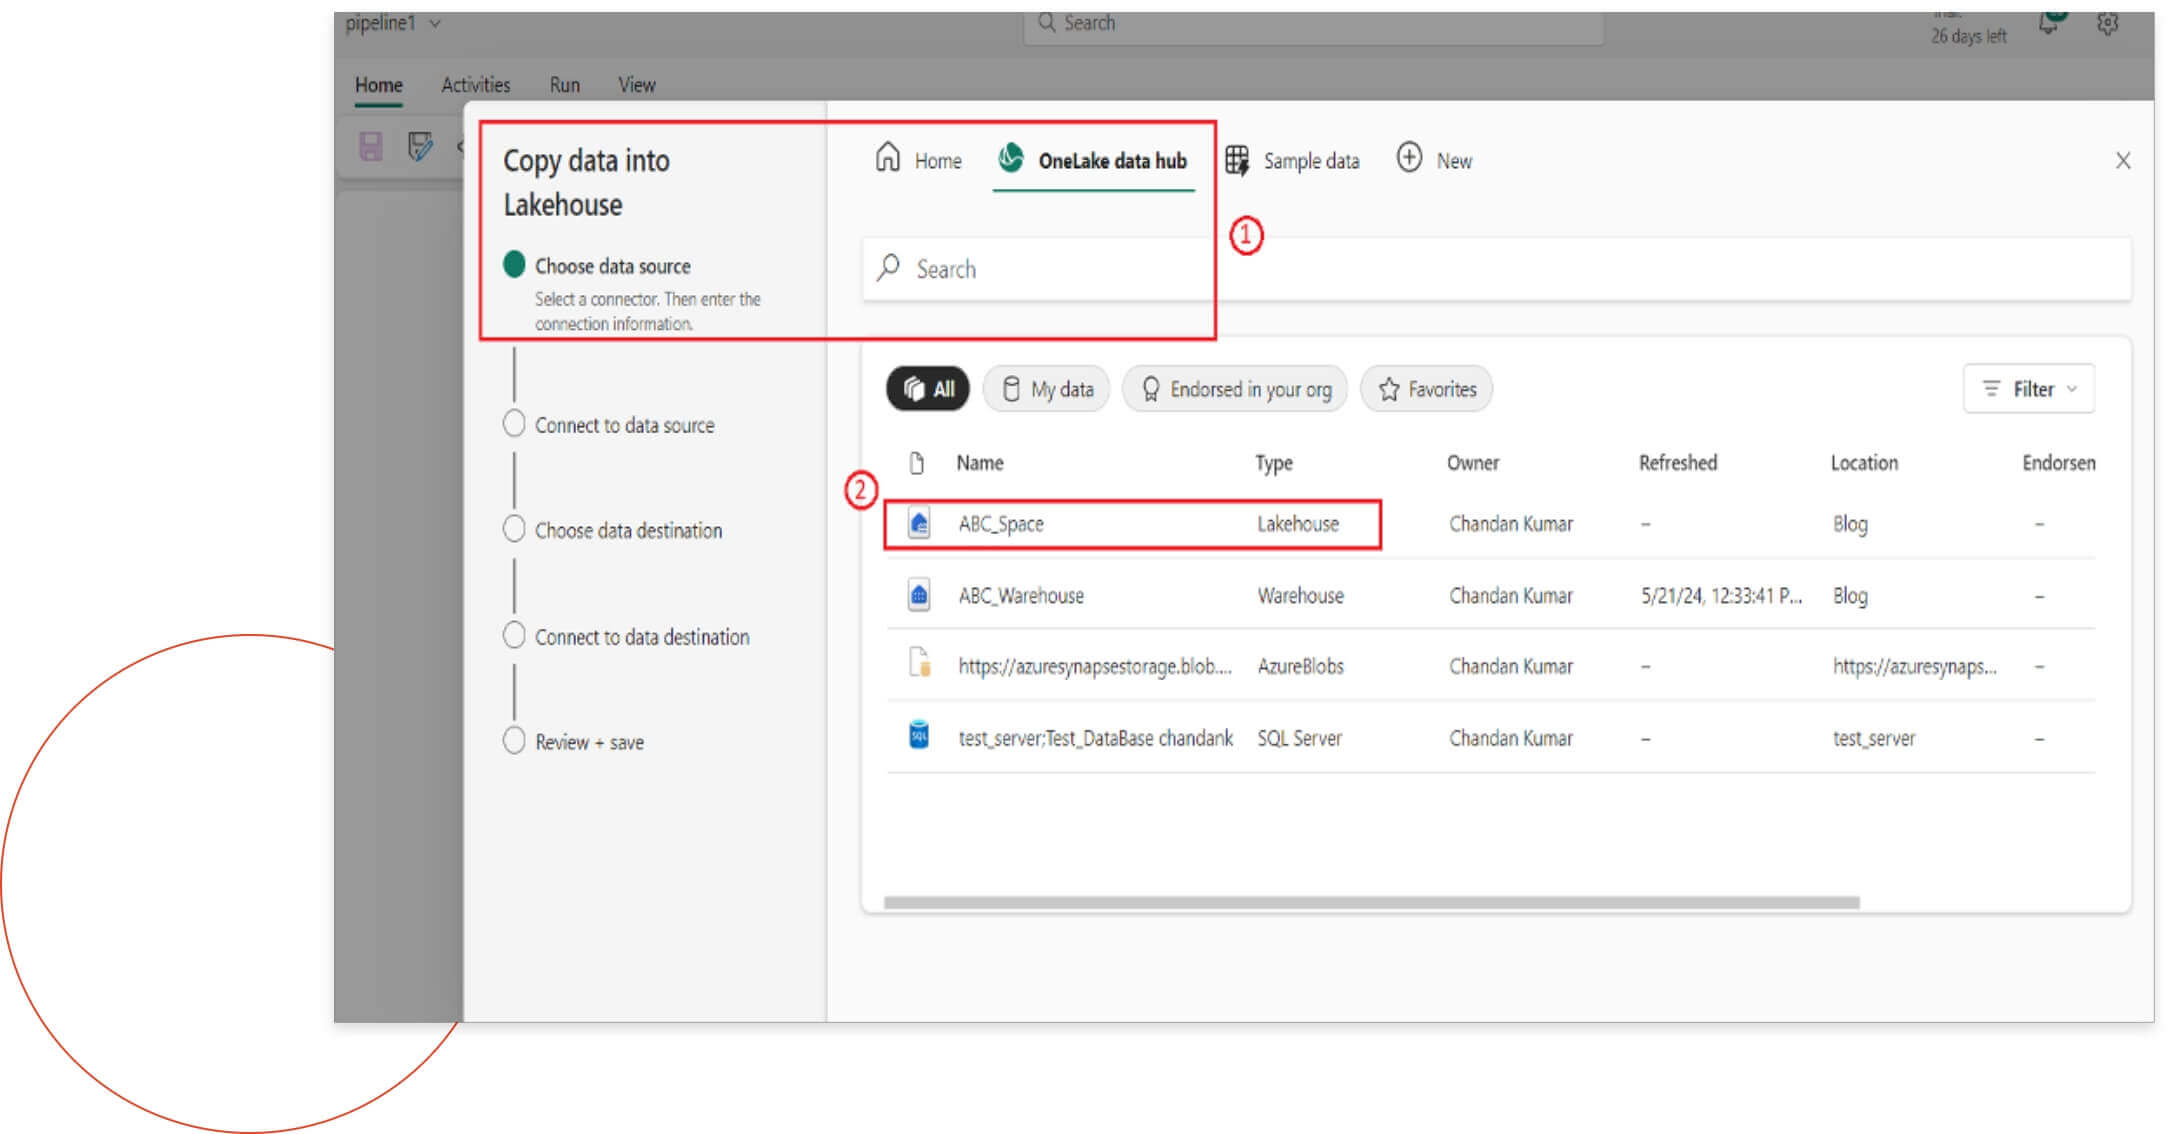This screenshot has height=1134, width=2174.
Task: Open the Activities ribbon tab
Action: point(476,85)
